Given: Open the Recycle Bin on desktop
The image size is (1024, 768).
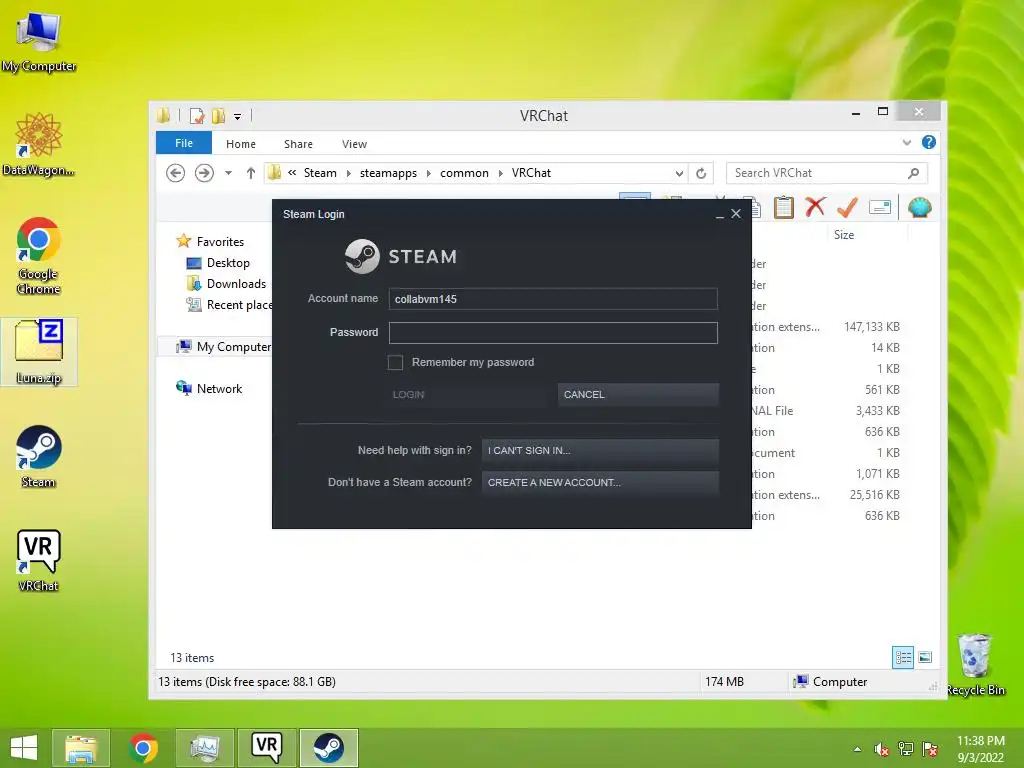Looking at the screenshot, I should pos(975,664).
